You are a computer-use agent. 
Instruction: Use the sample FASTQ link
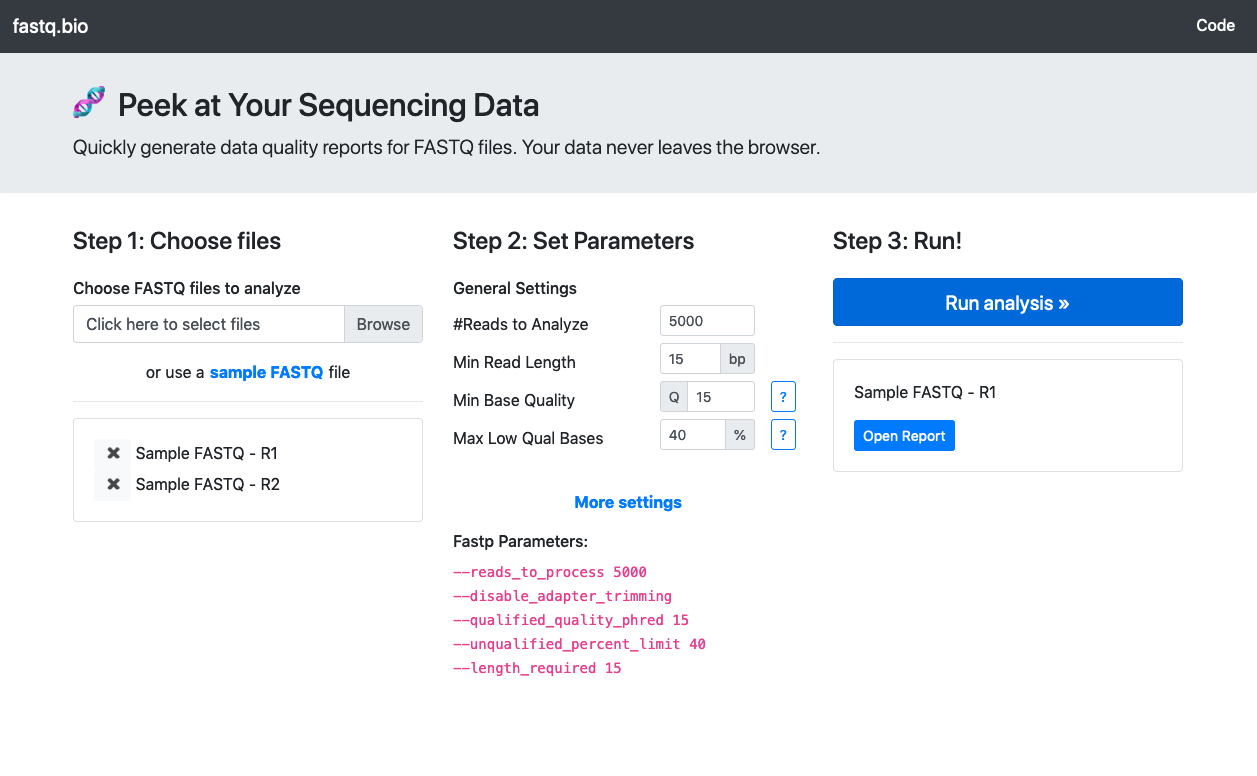(266, 372)
